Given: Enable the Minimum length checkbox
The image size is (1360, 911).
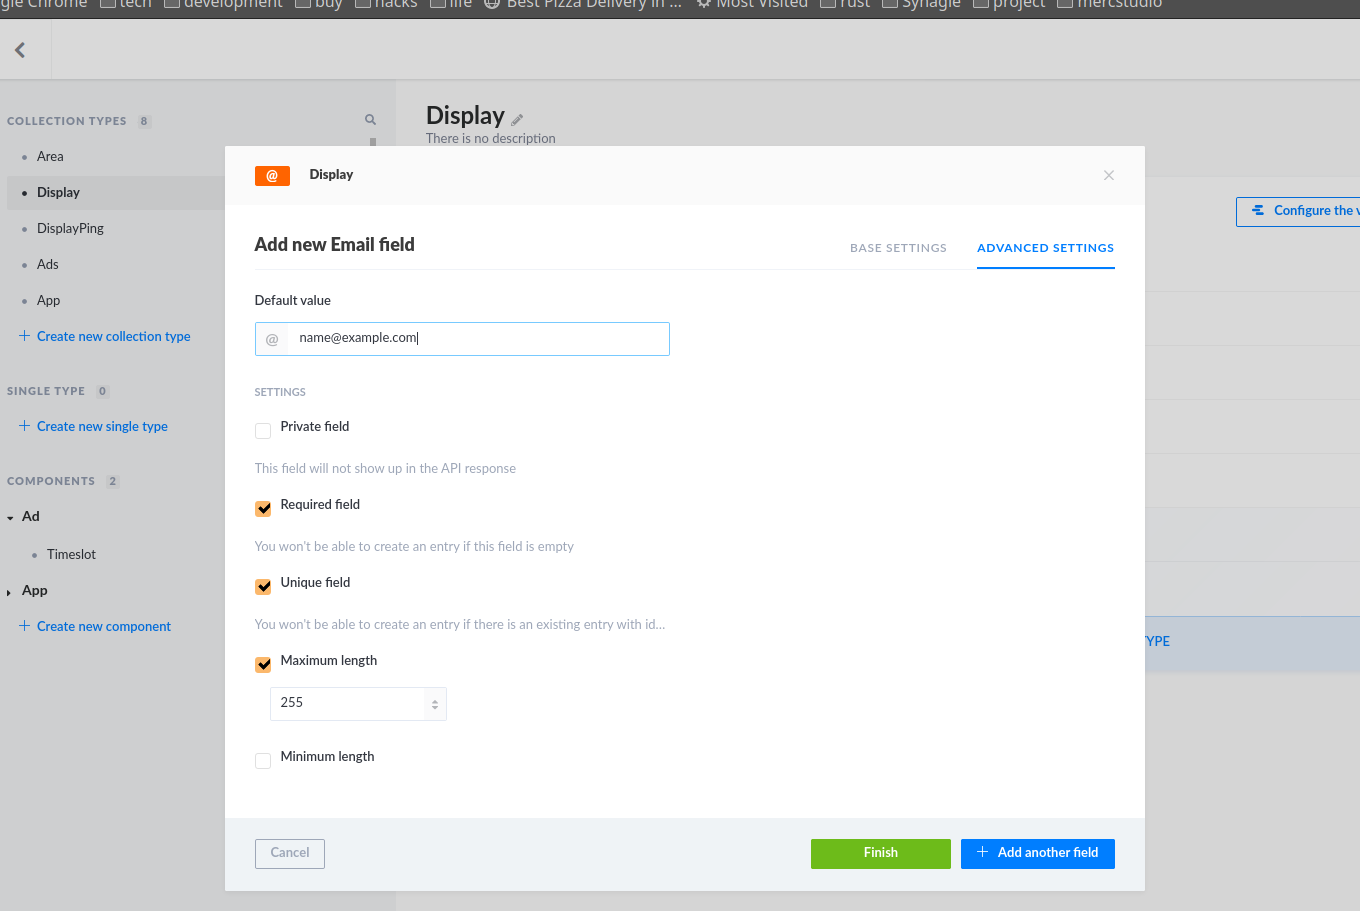Looking at the screenshot, I should (x=263, y=761).
